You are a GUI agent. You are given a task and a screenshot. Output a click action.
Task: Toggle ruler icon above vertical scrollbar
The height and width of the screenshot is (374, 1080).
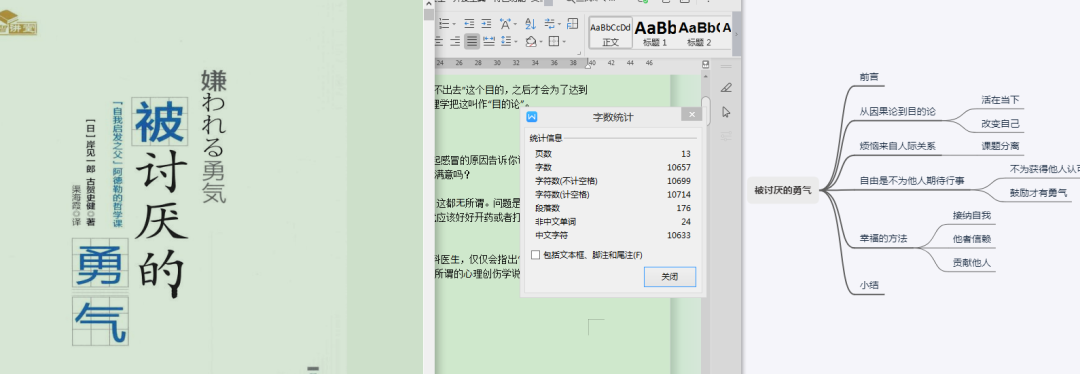point(706,64)
